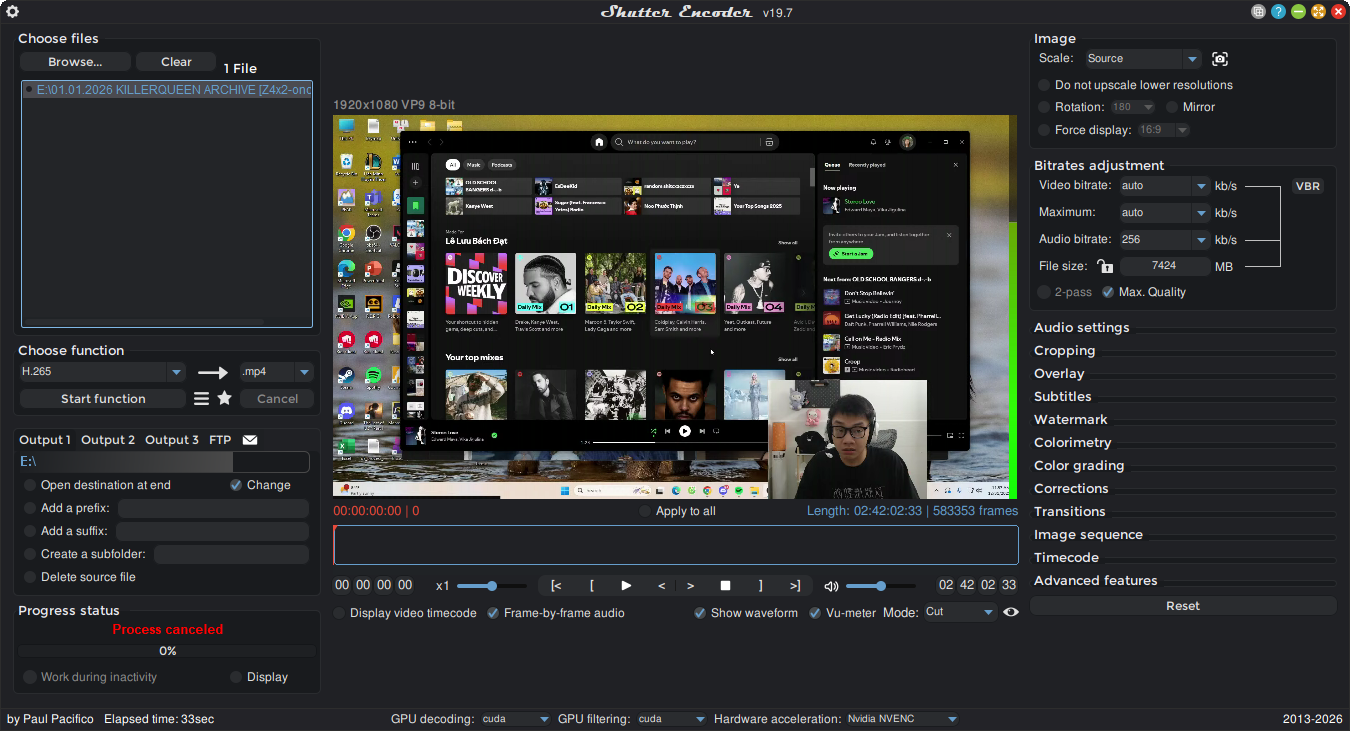Adjust the playback speed slider
The image size is (1350, 731).
[x=492, y=586]
